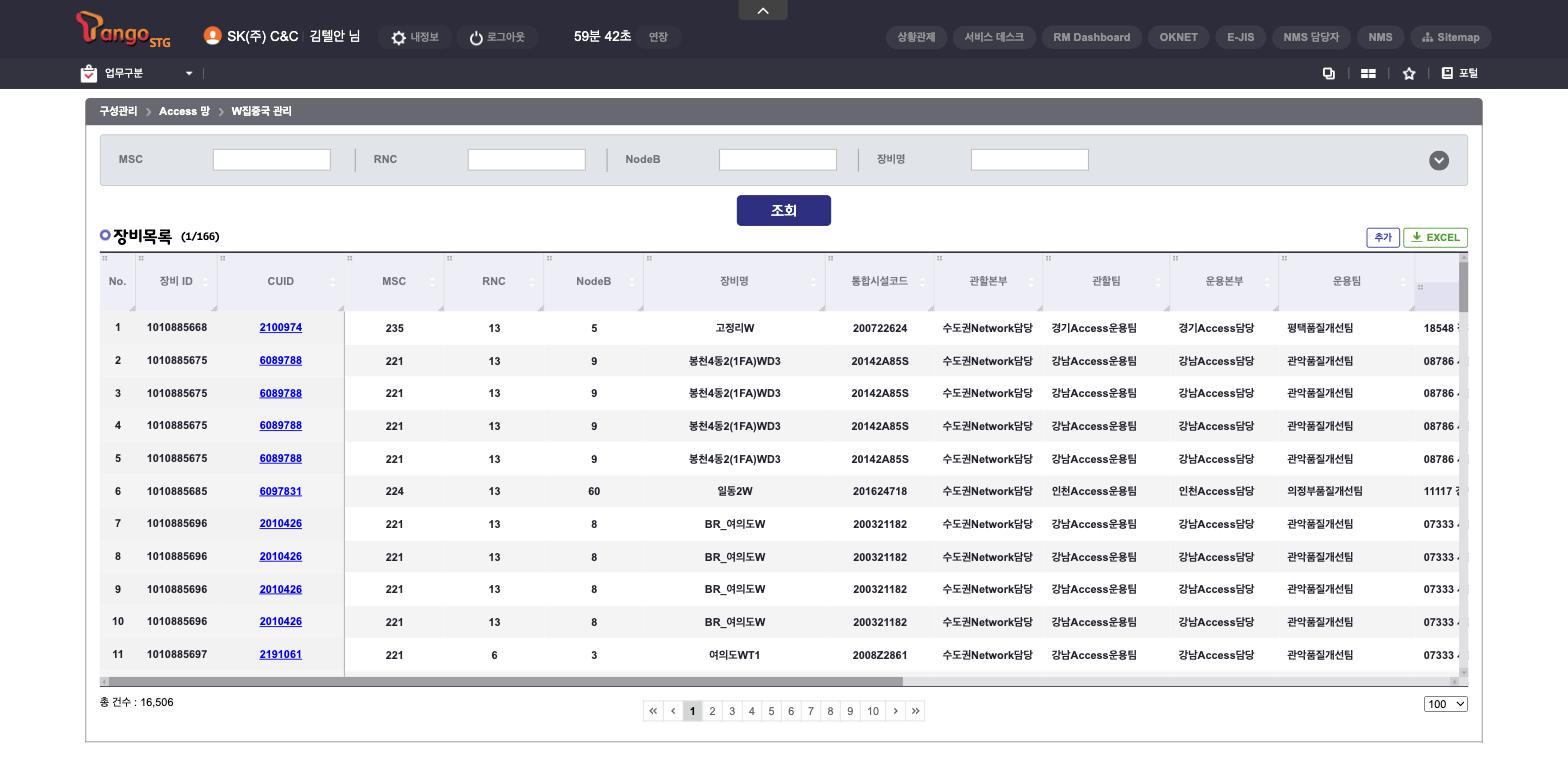Open CUID link 2100974

(x=280, y=327)
